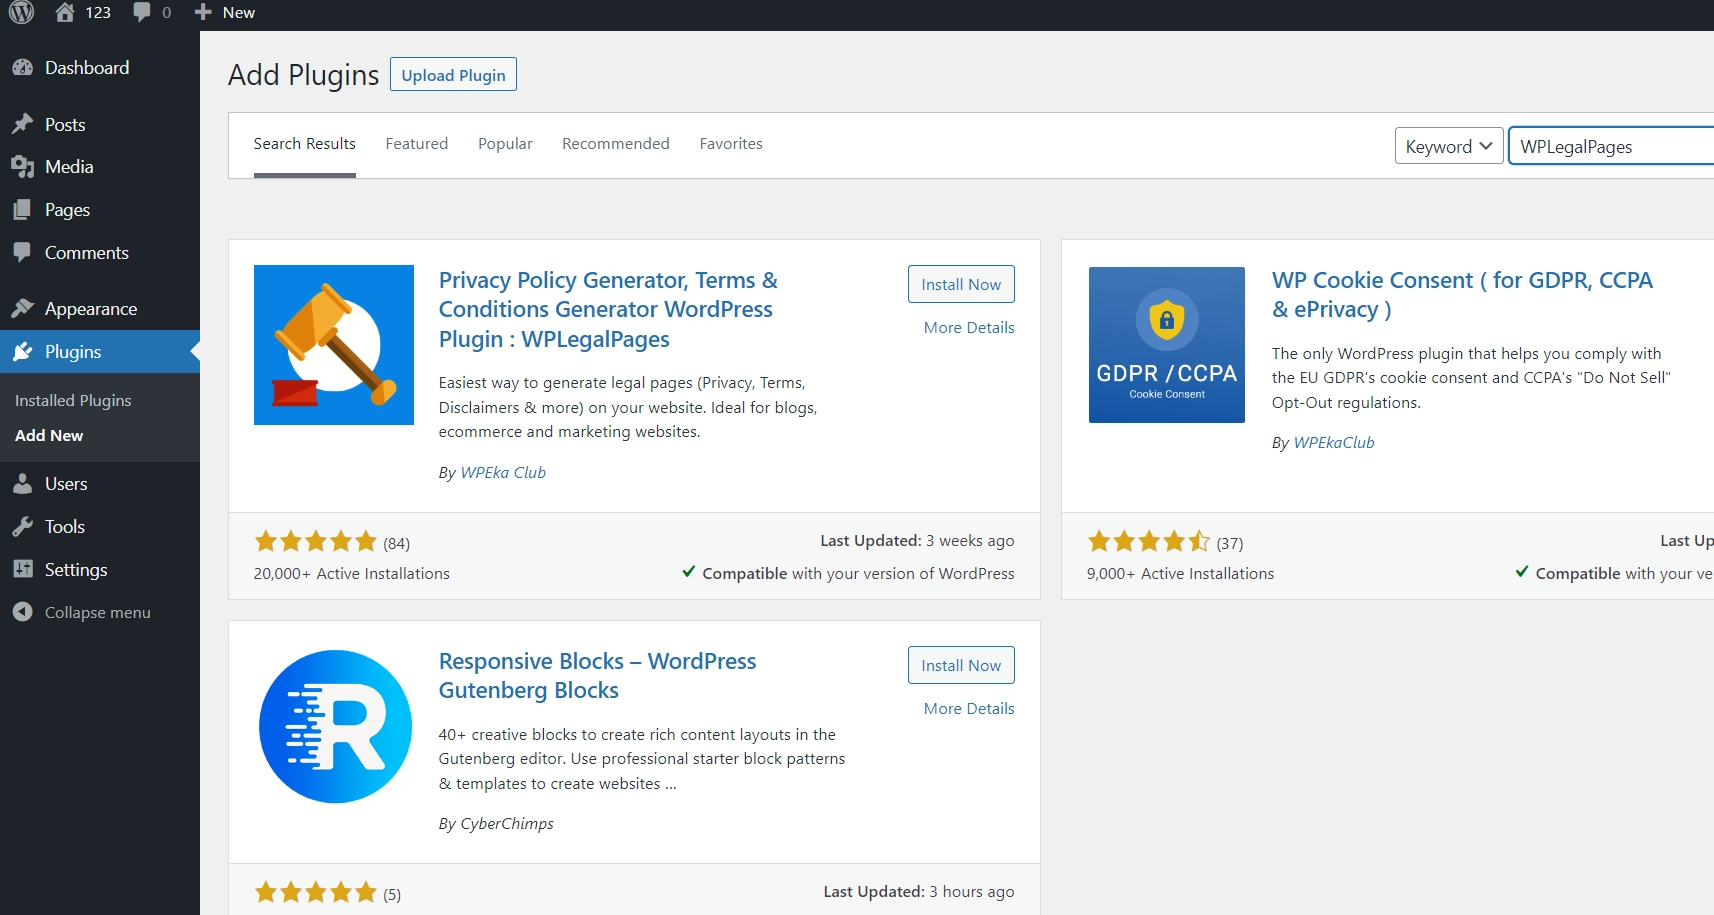Screen dimensions: 1714x915
Task: Select the Recommended tab
Action: pos(616,143)
